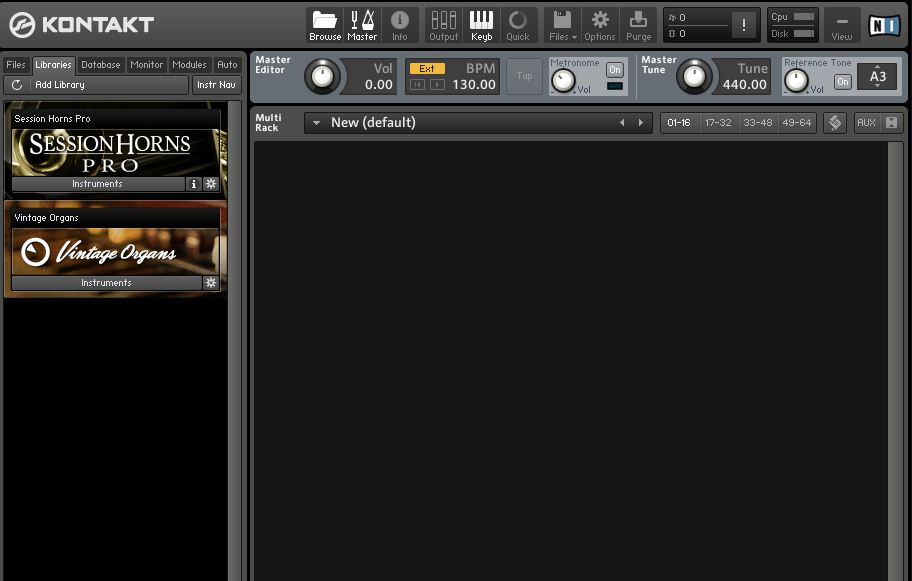
Task: Minimize view with View button
Action: click(x=842, y=26)
